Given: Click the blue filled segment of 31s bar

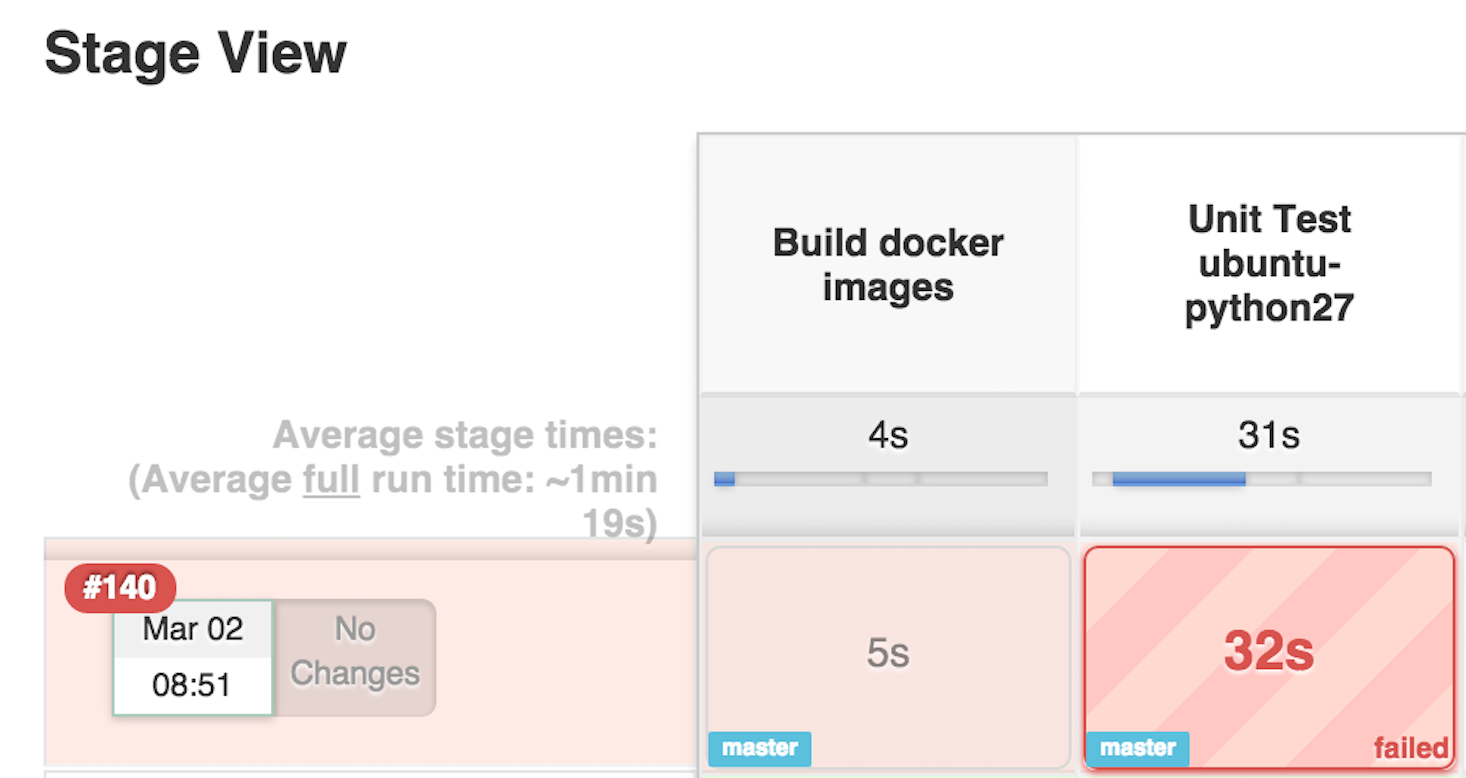Looking at the screenshot, I should [x=1178, y=479].
